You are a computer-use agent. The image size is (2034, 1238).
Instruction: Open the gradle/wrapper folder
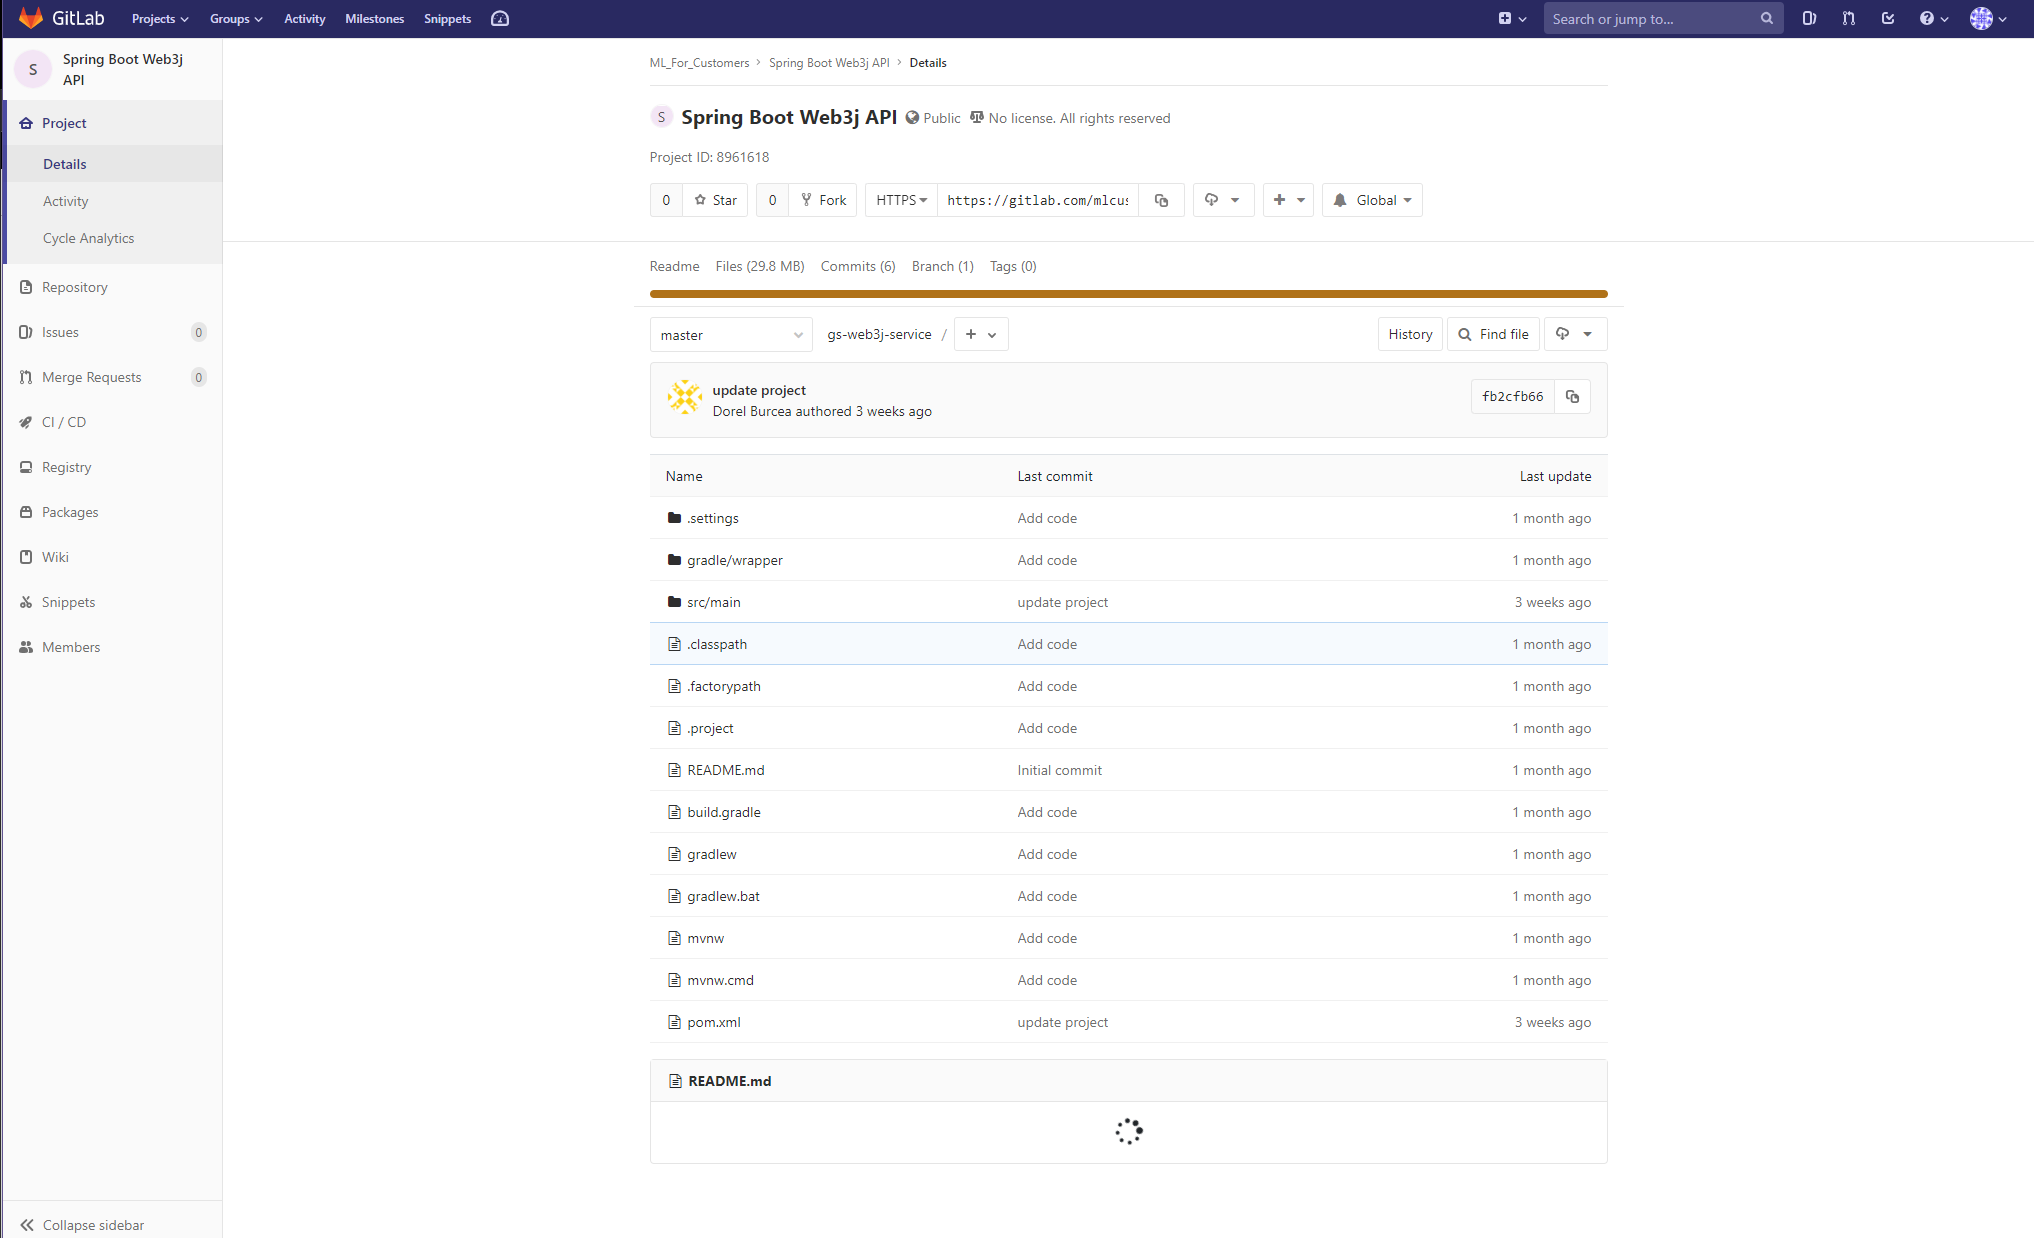click(735, 560)
